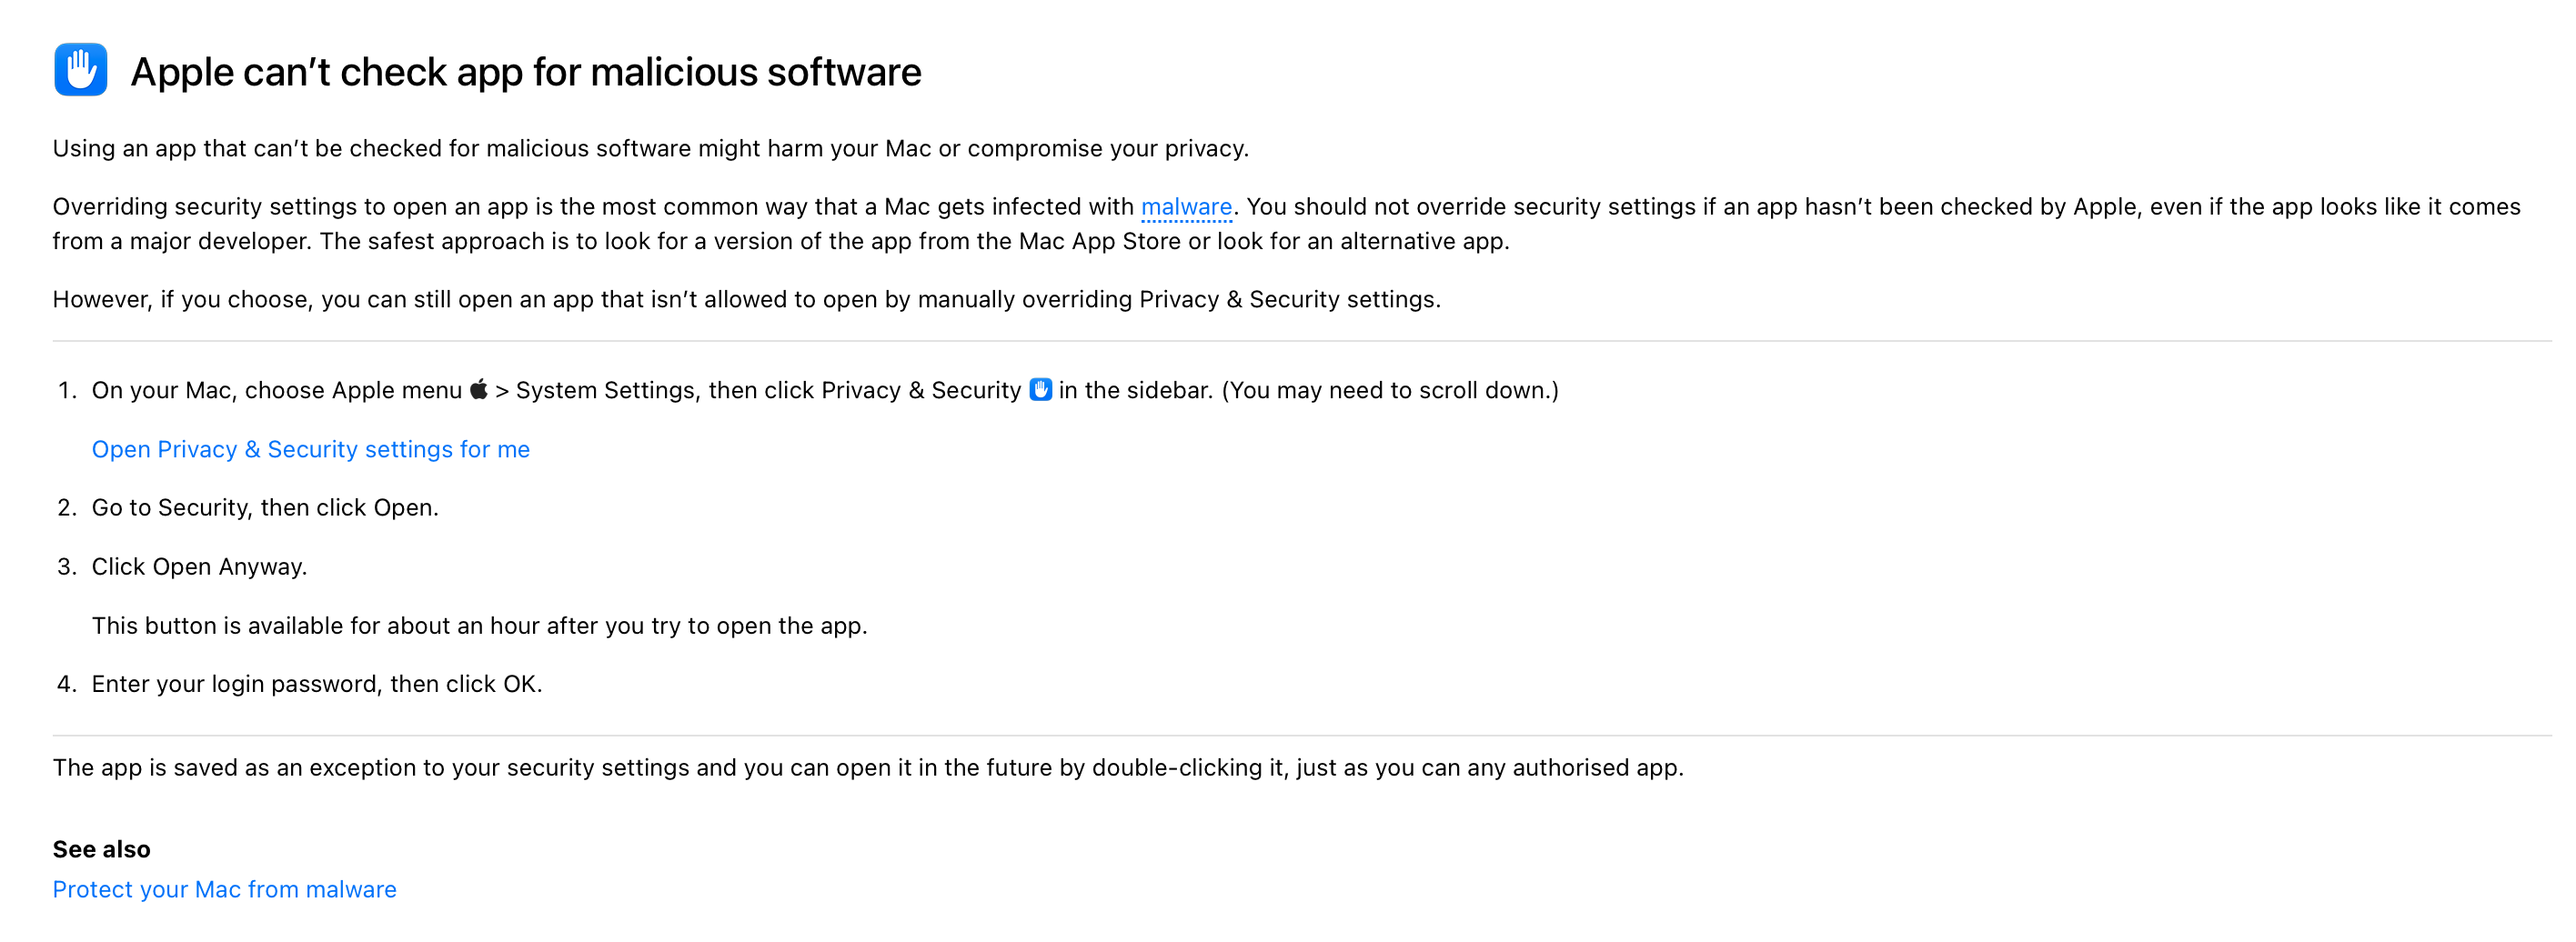Click the paragraph starting with However, if you choose
Image resolution: width=2576 pixels, height=942 pixels.
746,300
